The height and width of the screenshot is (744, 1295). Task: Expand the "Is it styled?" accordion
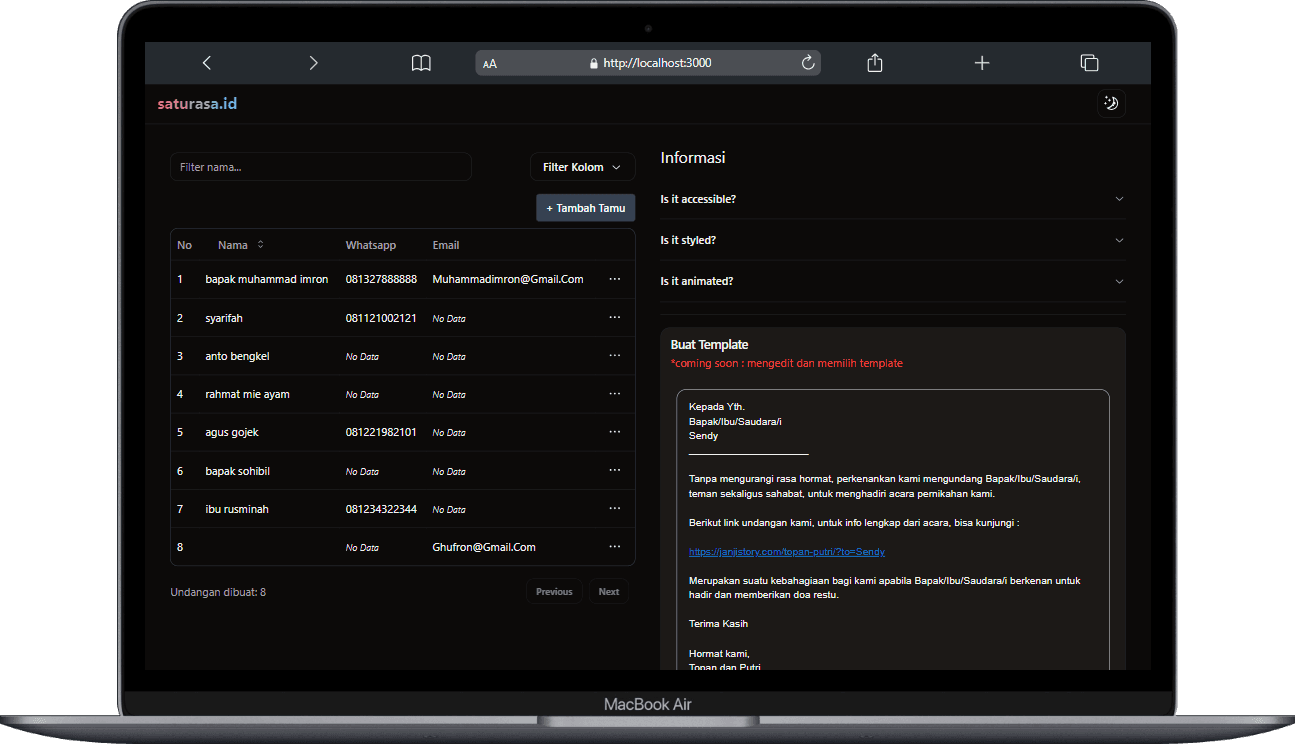pos(892,240)
